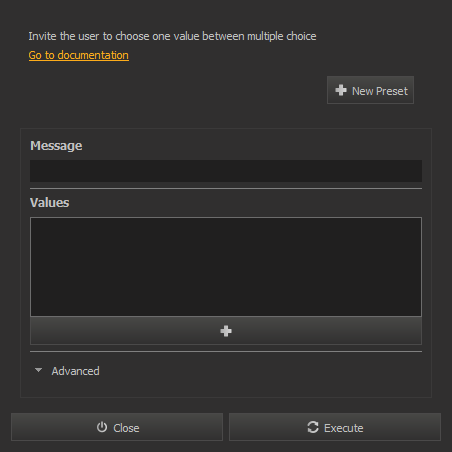Select the Message heading label
The height and width of the screenshot is (452, 452).
tap(56, 146)
